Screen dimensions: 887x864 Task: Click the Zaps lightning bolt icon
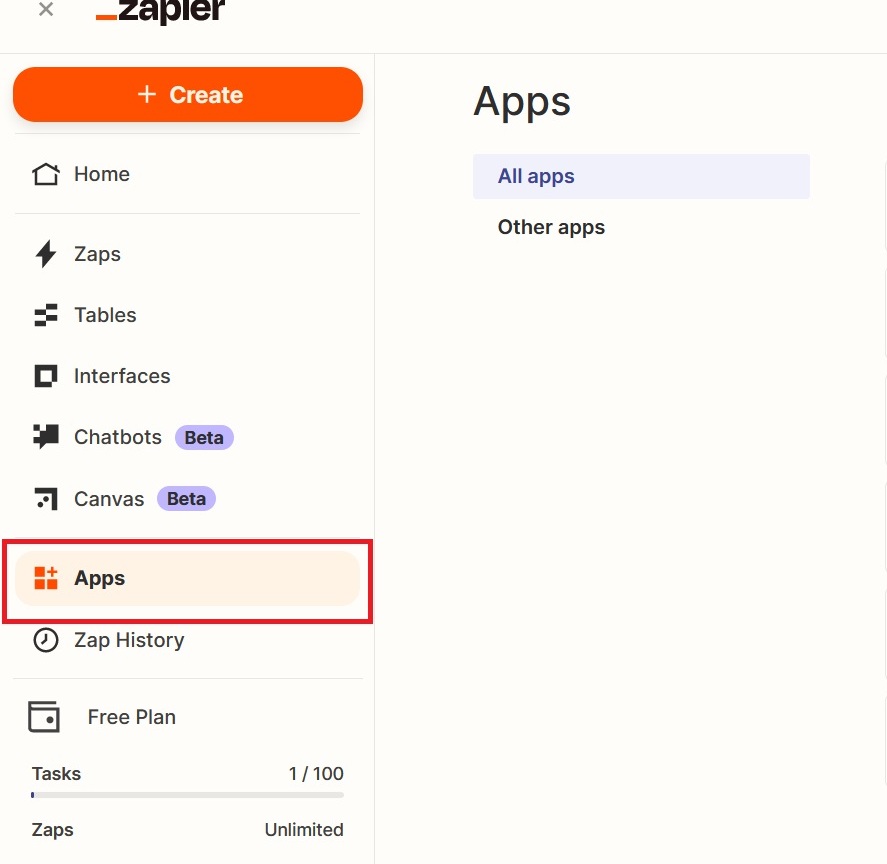pyautogui.click(x=46, y=254)
